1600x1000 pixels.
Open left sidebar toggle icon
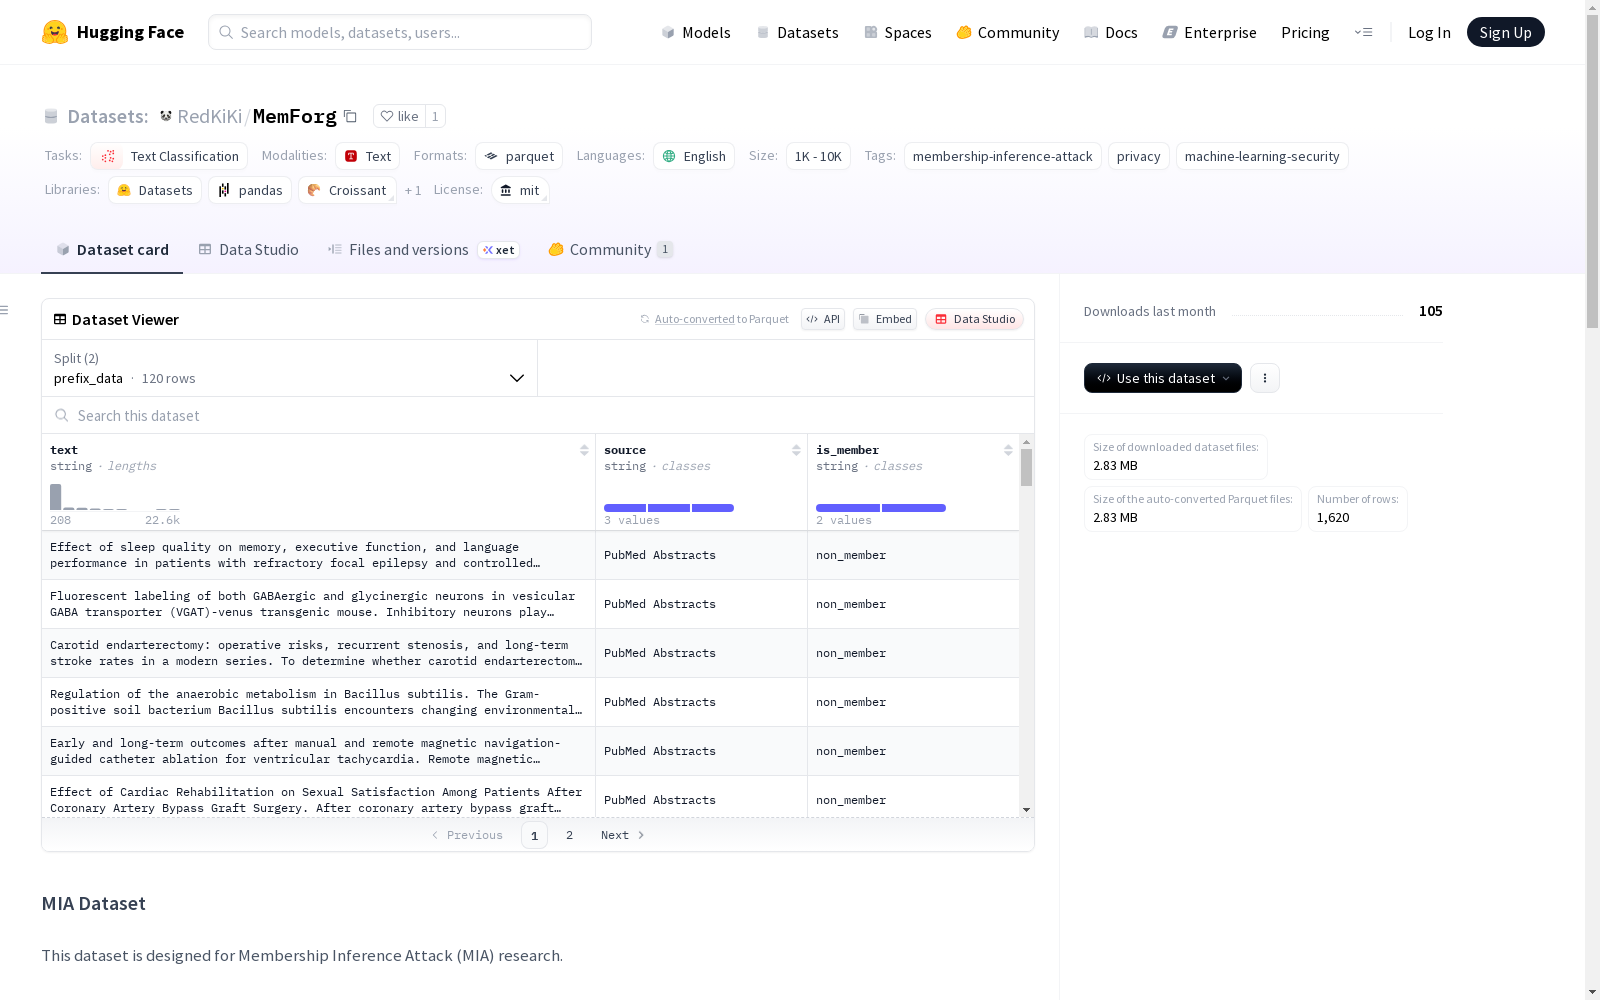coord(5,310)
